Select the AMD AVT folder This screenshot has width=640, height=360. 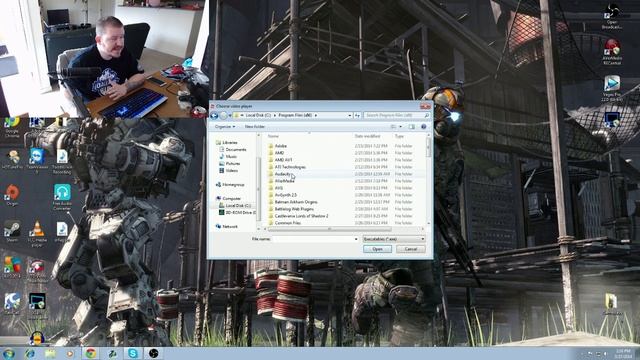[283, 160]
